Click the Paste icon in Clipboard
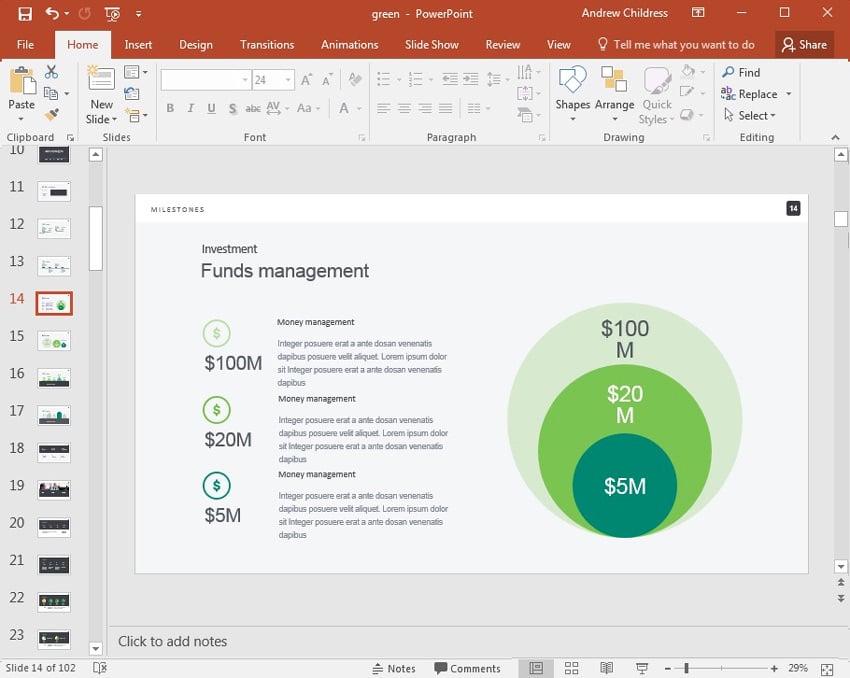The width and height of the screenshot is (850, 678). (21, 81)
